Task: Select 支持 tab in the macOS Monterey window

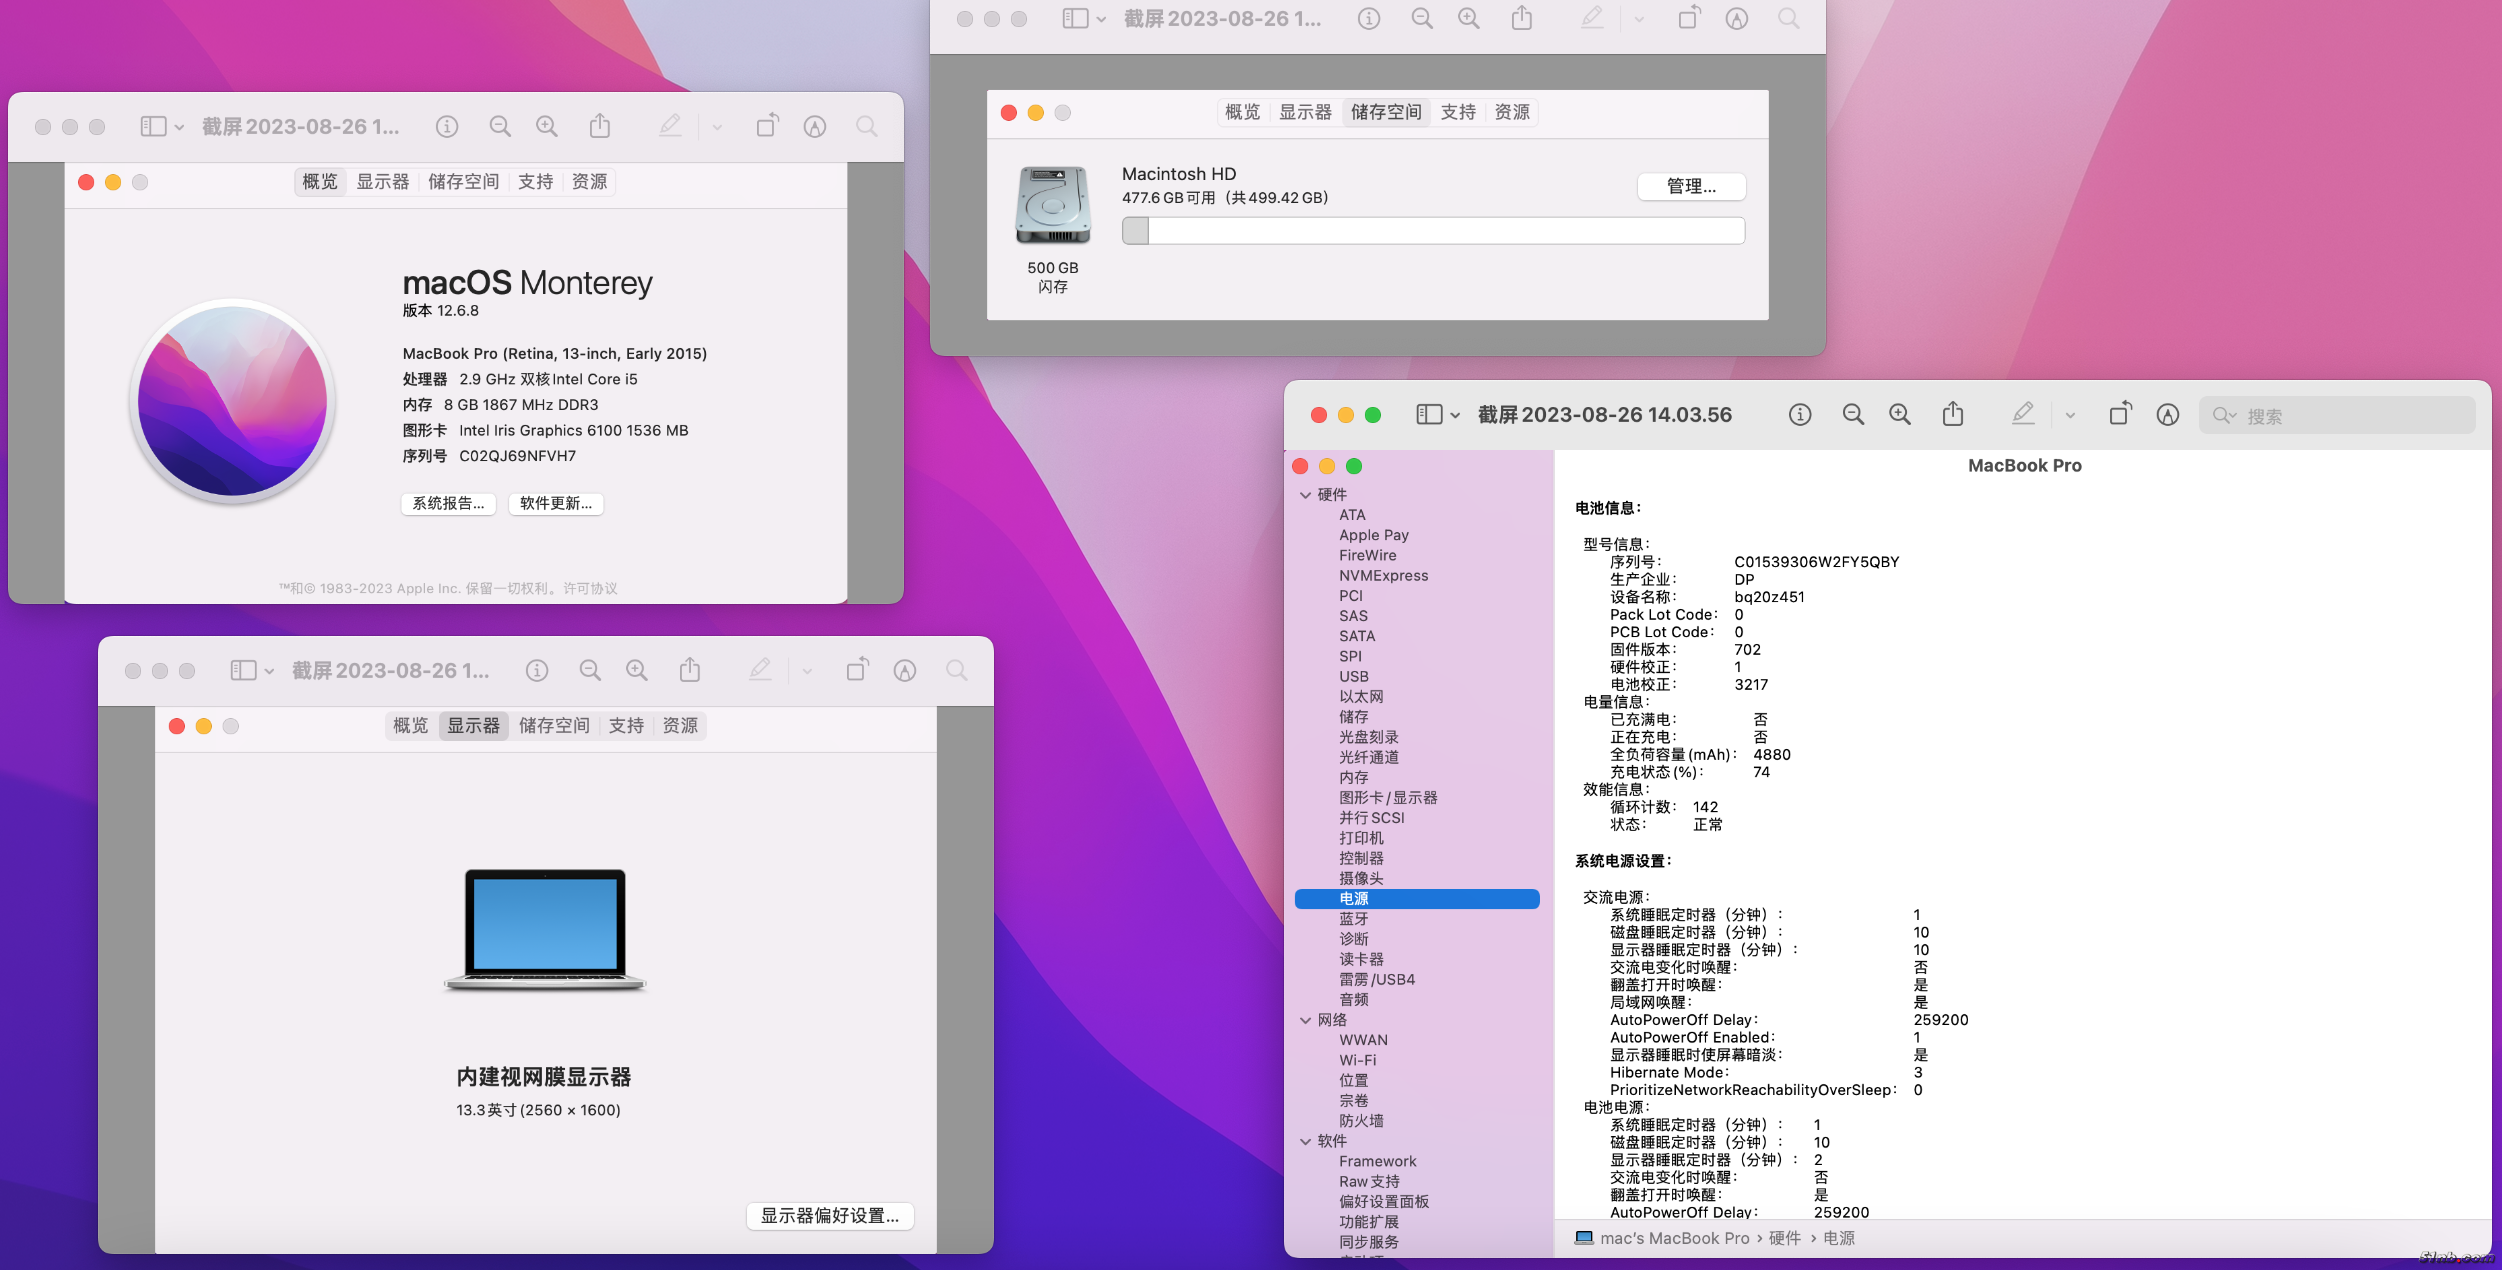Action: [536, 182]
